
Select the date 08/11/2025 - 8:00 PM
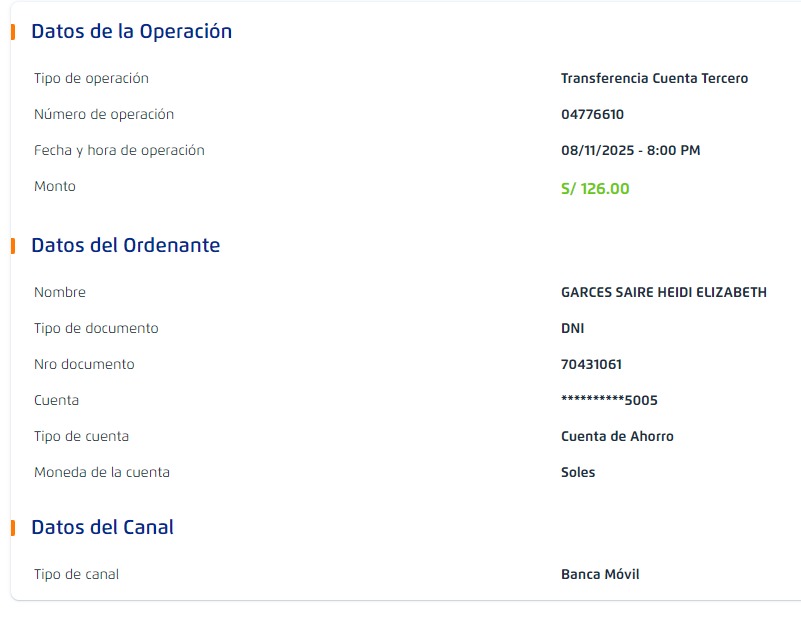[x=630, y=150]
